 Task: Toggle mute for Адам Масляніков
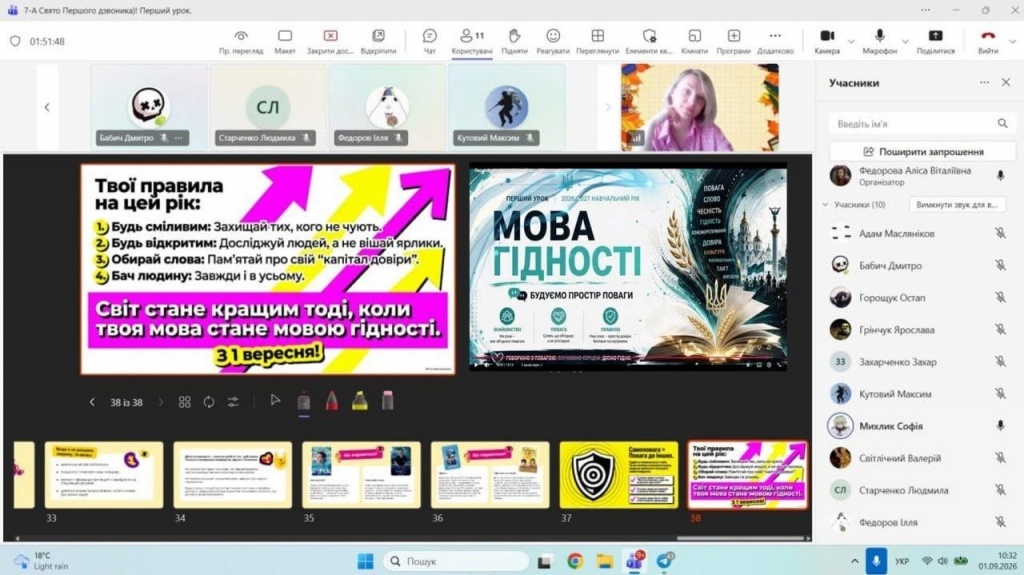pyautogui.click(x=1000, y=233)
